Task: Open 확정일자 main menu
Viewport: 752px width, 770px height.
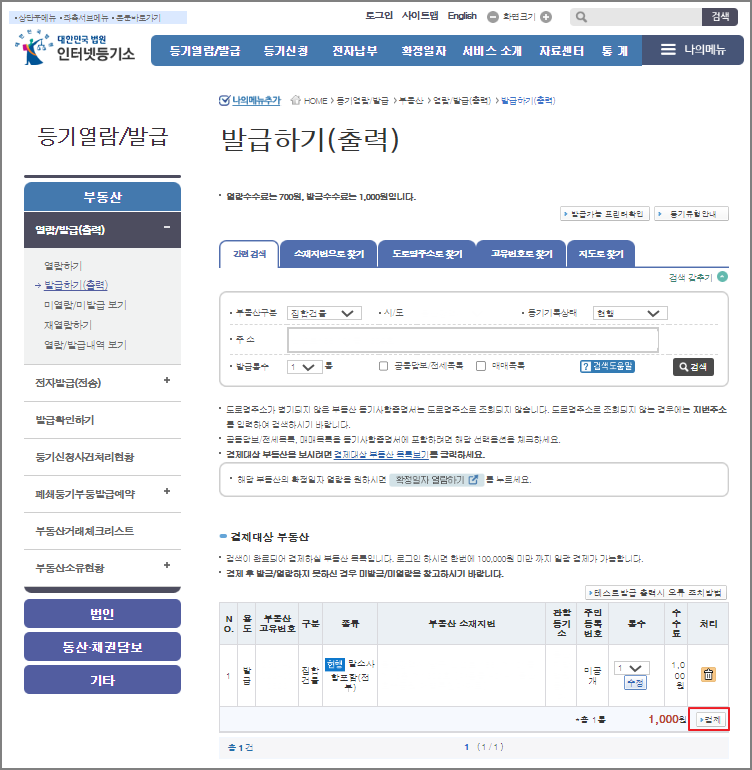Action: click(424, 51)
